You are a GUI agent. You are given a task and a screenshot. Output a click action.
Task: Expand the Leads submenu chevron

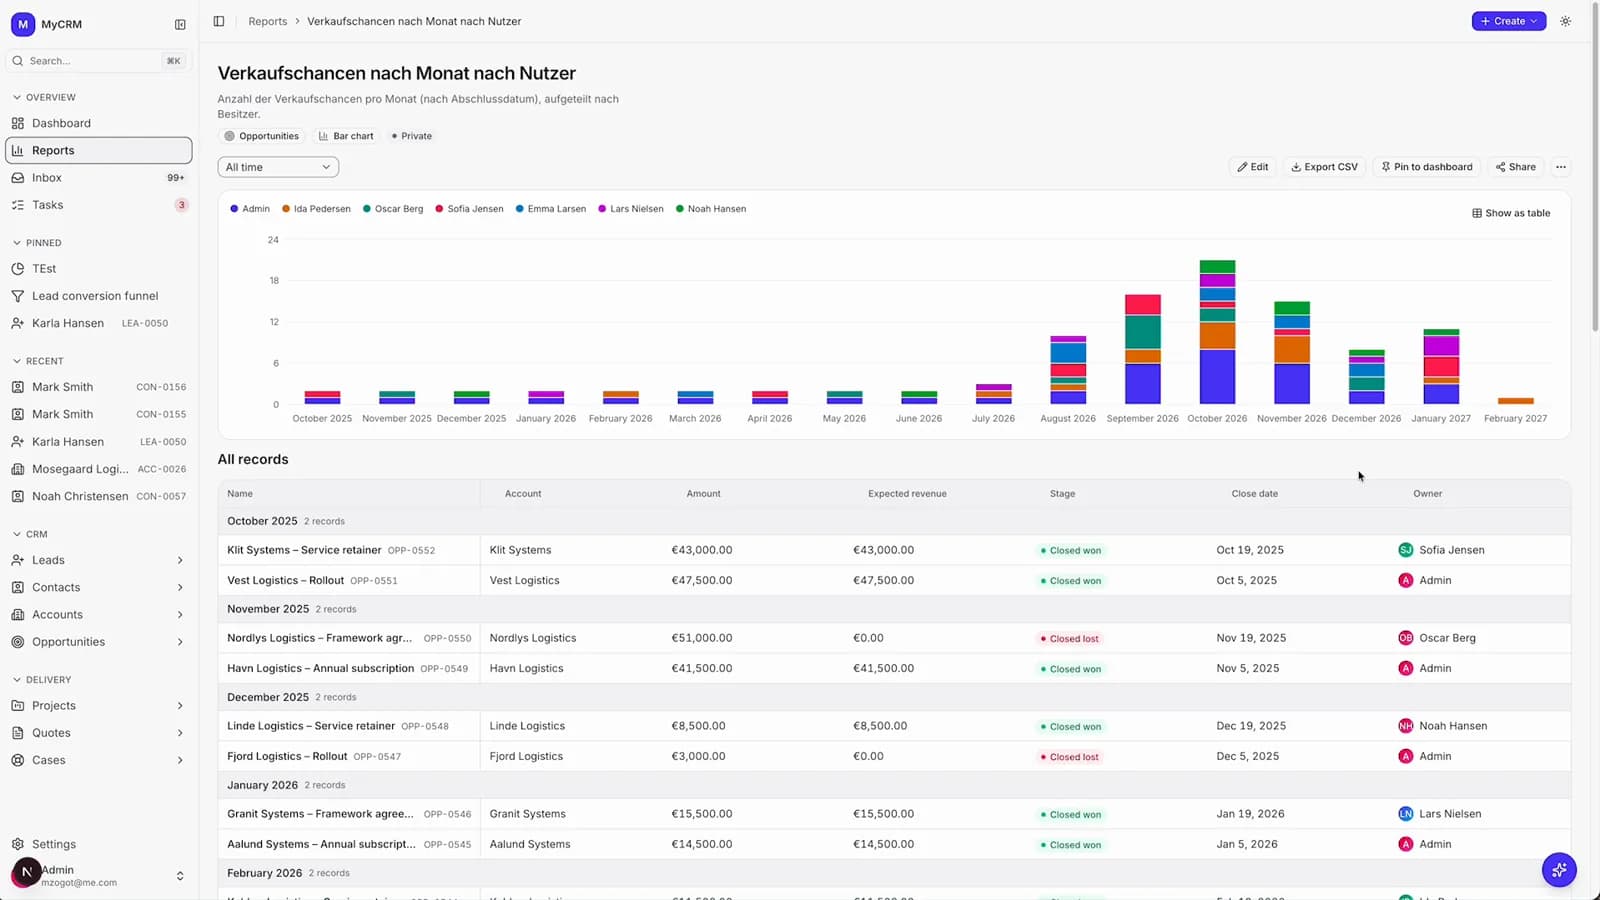coord(180,561)
